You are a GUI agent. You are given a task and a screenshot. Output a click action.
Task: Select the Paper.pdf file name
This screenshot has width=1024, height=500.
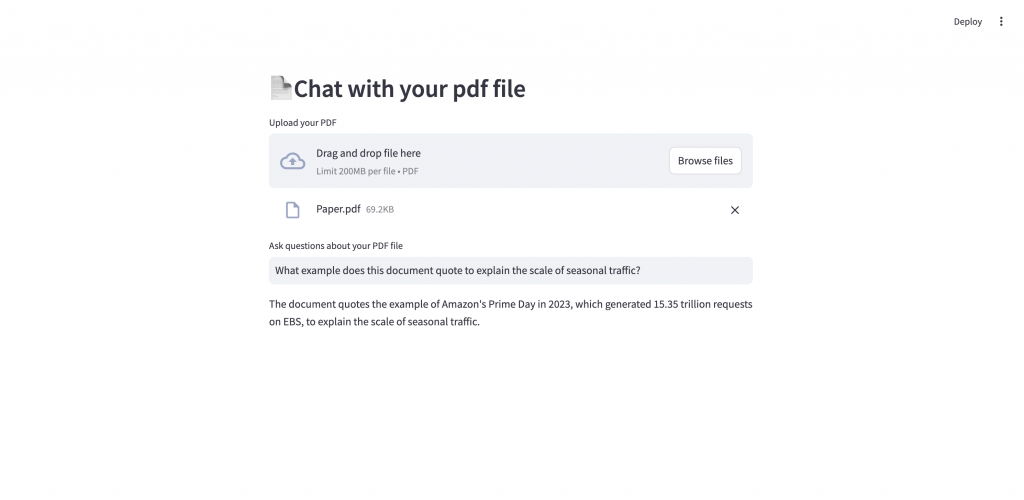[x=338, y=209]
